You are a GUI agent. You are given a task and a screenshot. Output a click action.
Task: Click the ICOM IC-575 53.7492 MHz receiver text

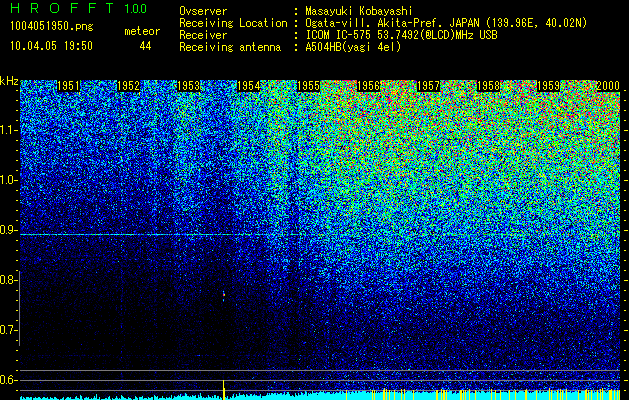[x=401, y=35]
